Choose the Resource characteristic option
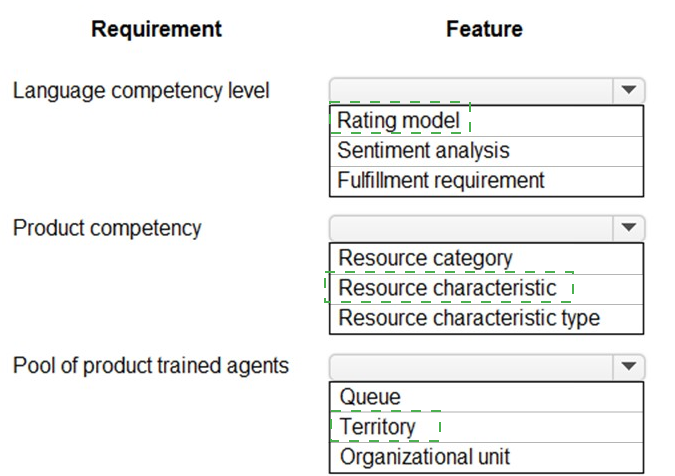This screenshot has width=675, height=476. pos(486,289)
